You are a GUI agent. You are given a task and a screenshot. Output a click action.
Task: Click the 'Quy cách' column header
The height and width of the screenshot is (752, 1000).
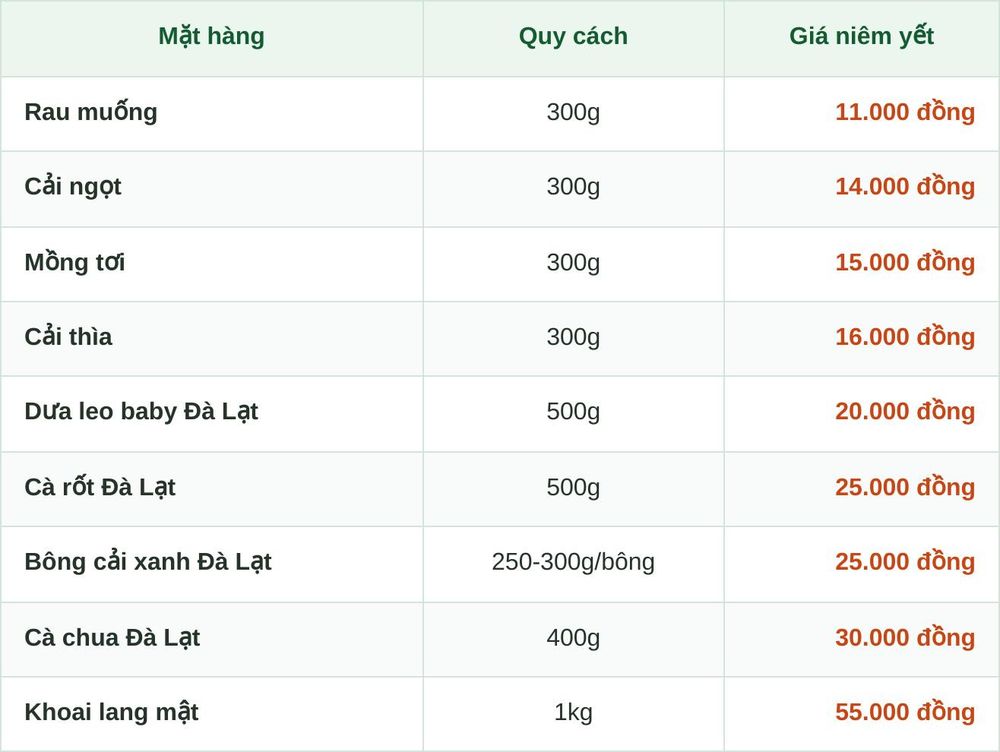[573, 37]
